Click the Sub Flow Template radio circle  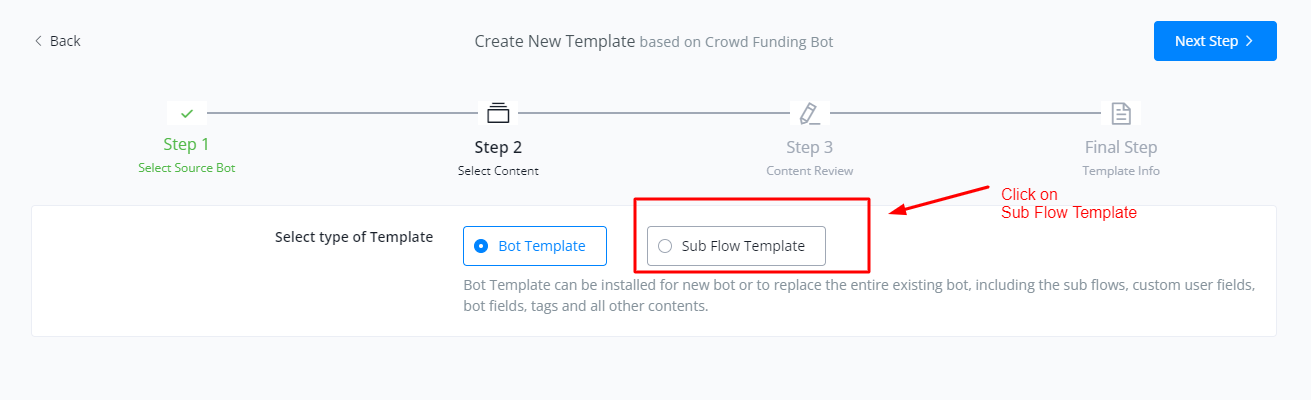pos(665,246)
